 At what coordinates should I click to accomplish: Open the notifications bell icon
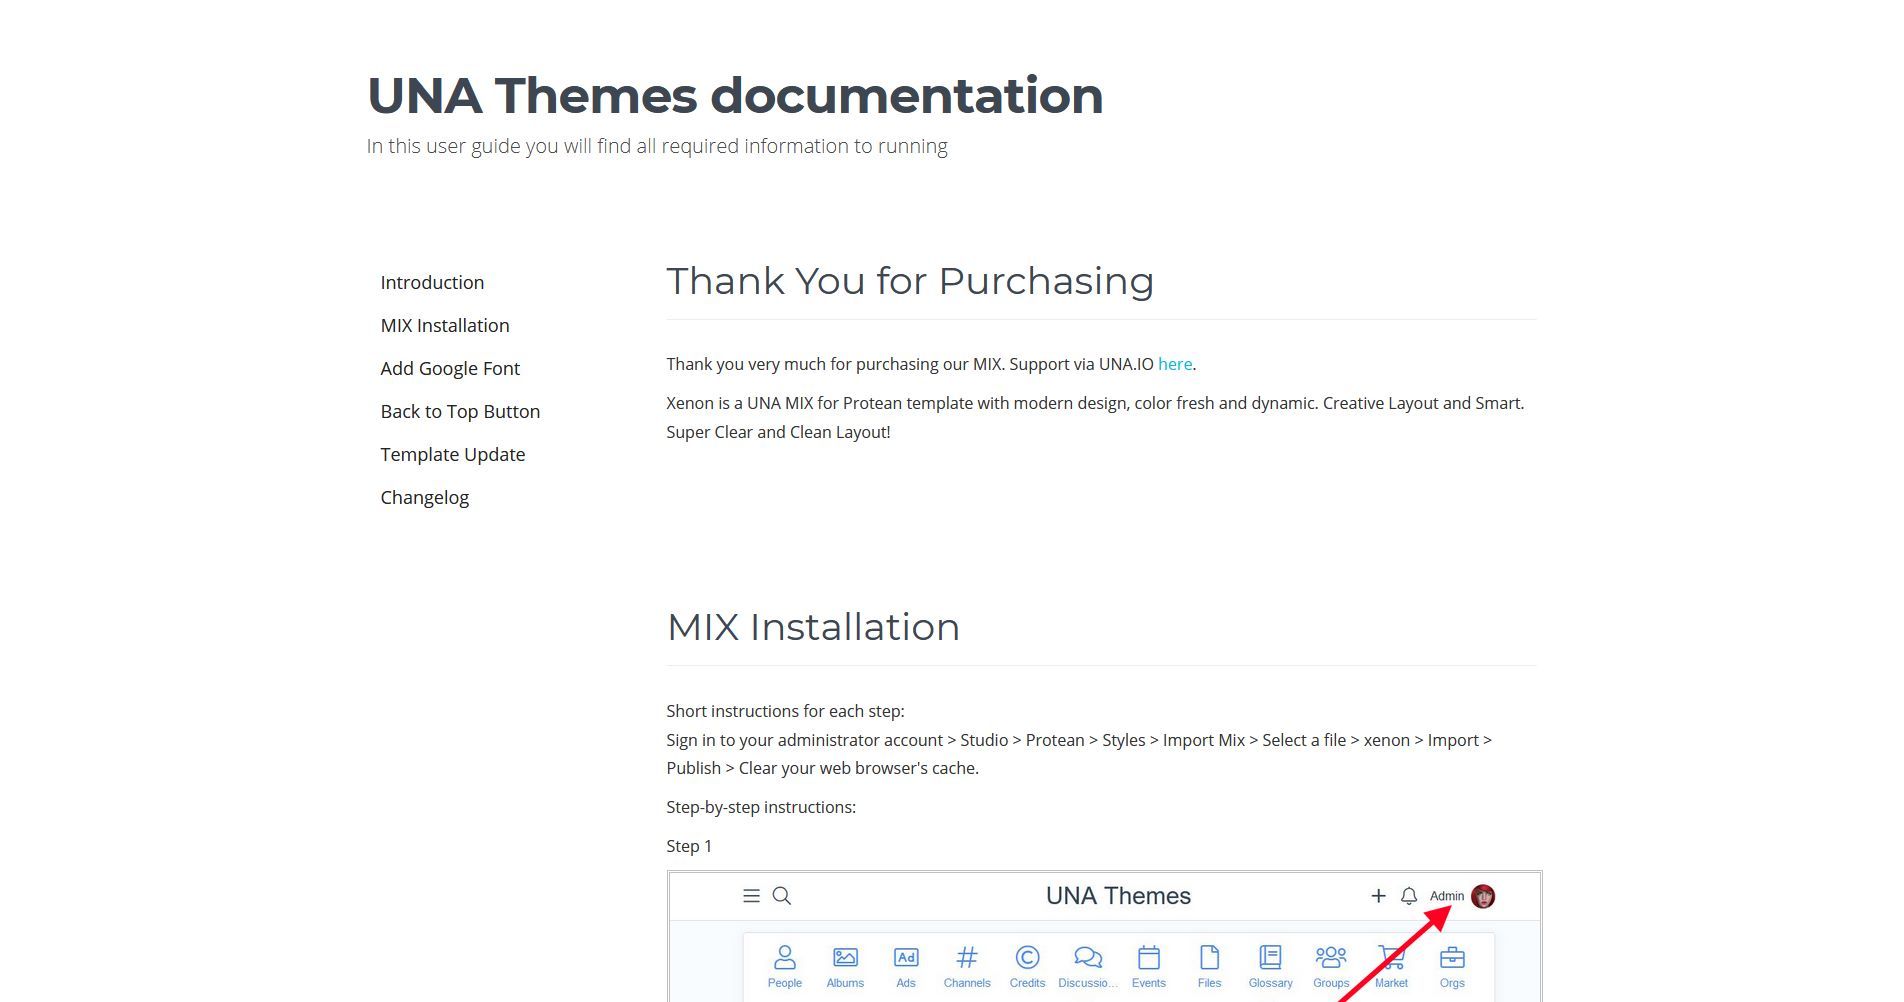tap(1409, 896)
